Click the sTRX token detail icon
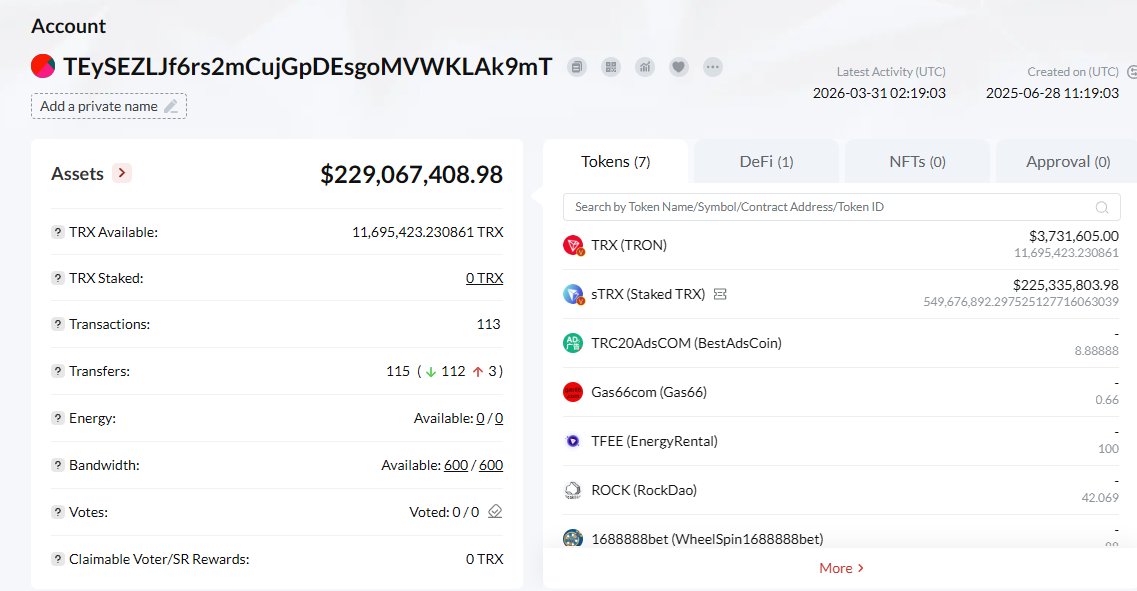This screenshot has width=1137, height=591. point(720,294)
